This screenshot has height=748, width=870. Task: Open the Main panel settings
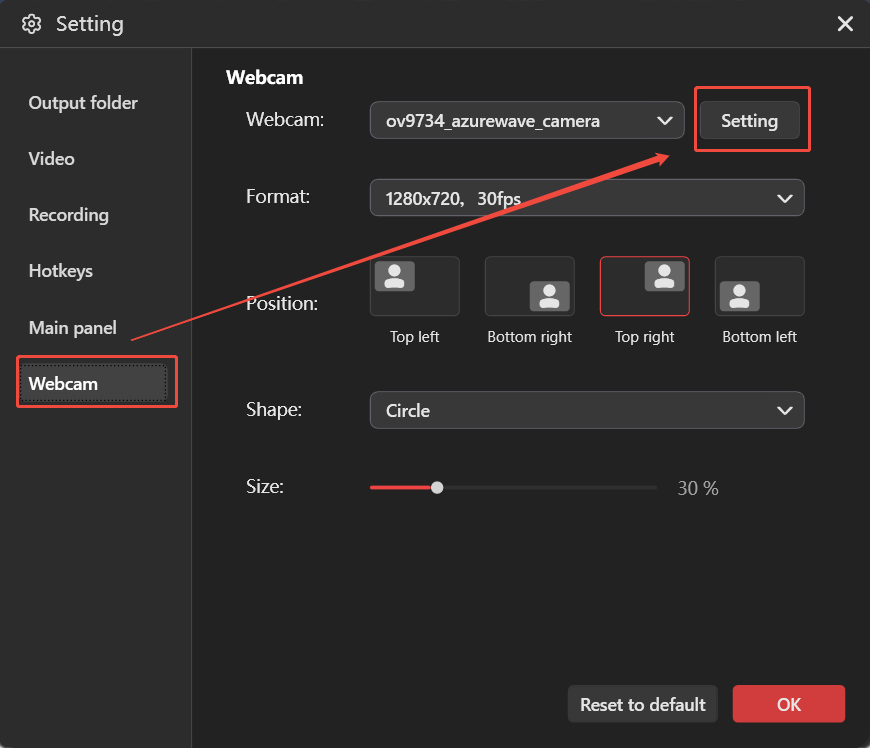tap(72, 326)
